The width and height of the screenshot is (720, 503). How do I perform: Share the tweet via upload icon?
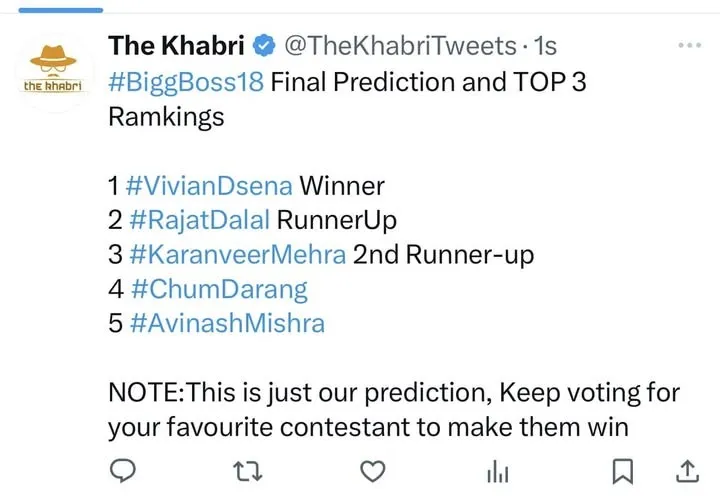[x=687, y=472]
